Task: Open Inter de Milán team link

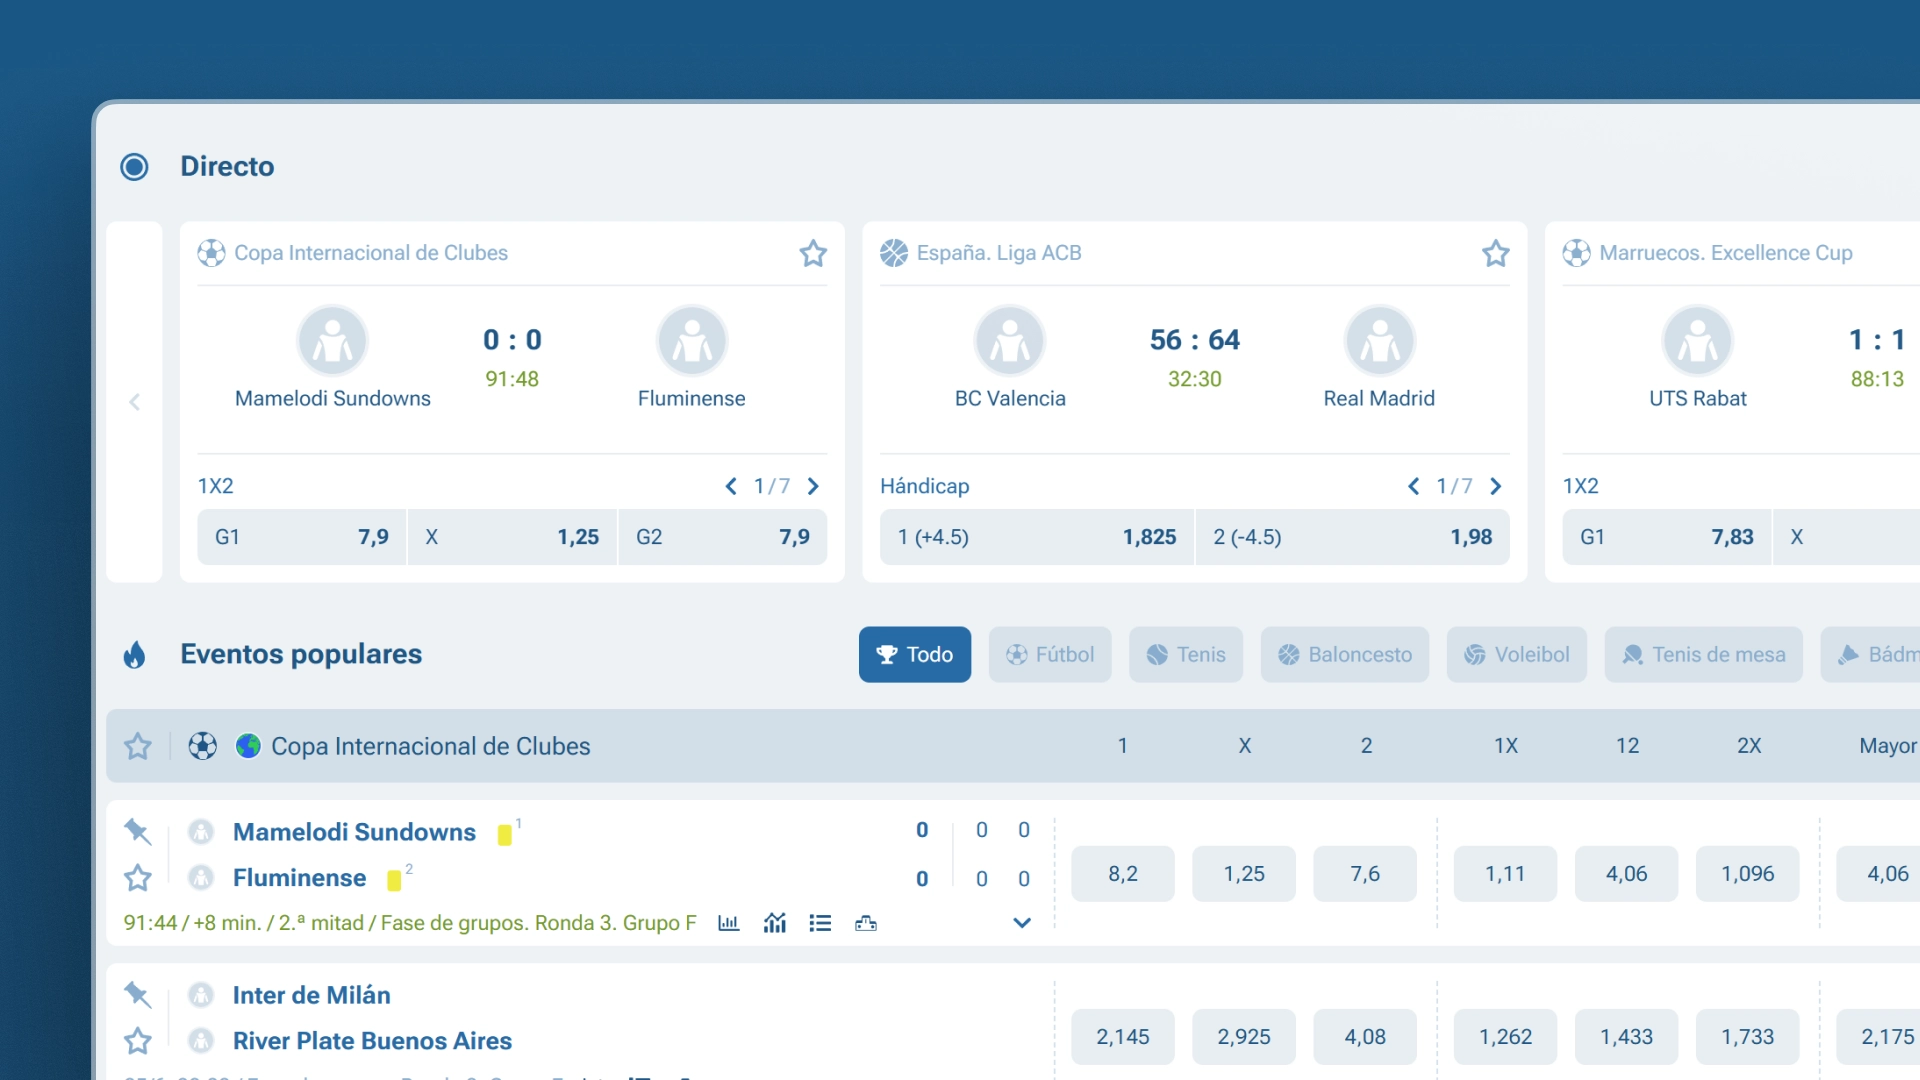Action: (x=312, y=995)
